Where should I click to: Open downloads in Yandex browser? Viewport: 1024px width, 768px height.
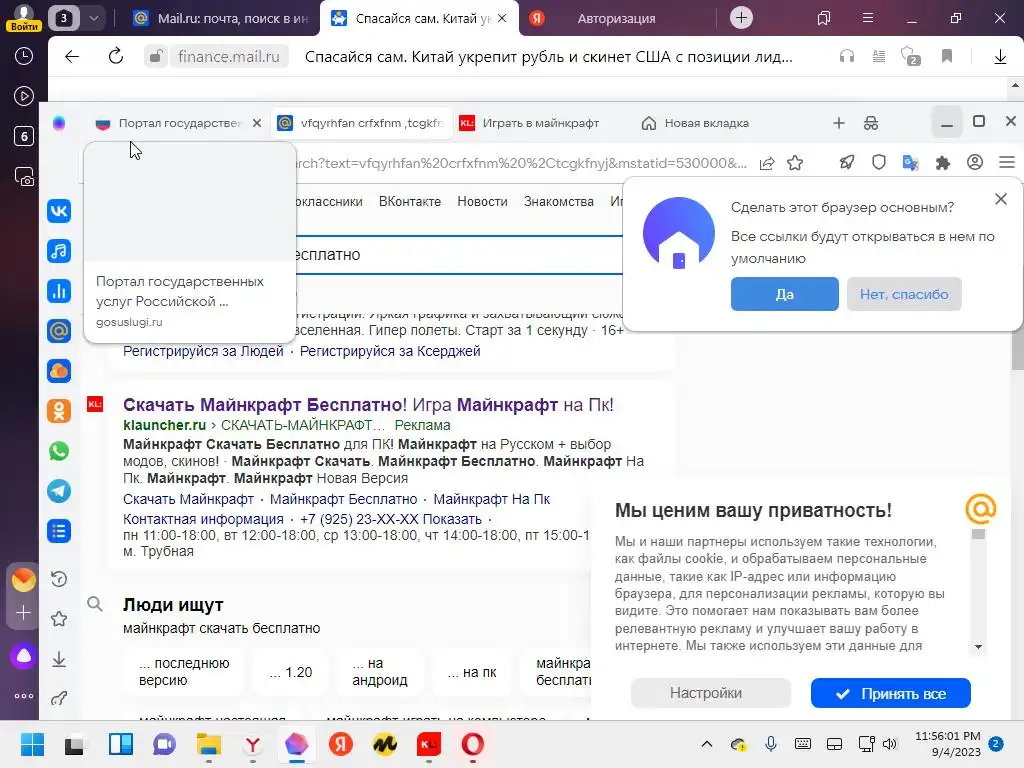click(1000, 57)
